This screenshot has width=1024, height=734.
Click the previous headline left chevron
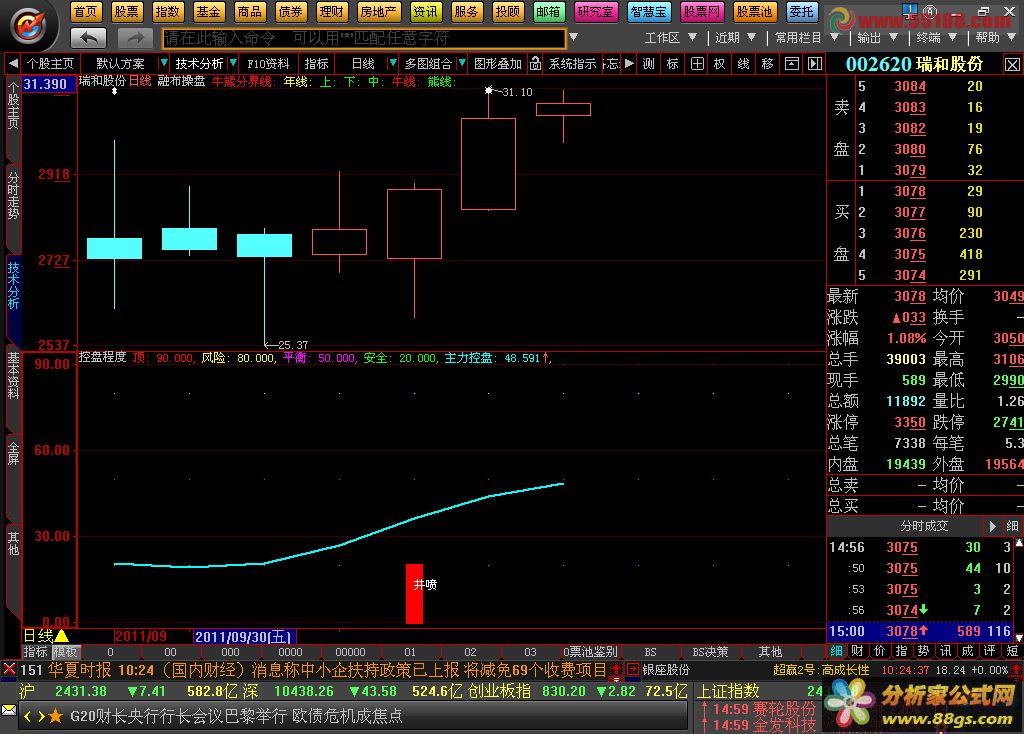[x=28, y=716]
